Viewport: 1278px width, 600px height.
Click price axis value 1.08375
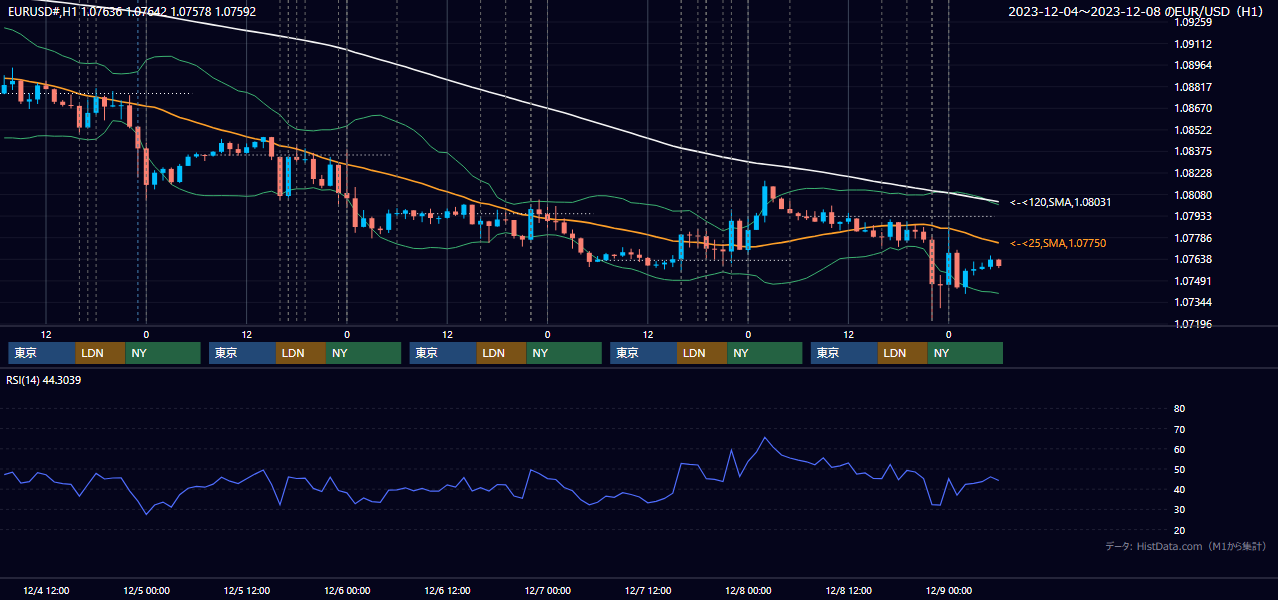[x=1193, y=151]
